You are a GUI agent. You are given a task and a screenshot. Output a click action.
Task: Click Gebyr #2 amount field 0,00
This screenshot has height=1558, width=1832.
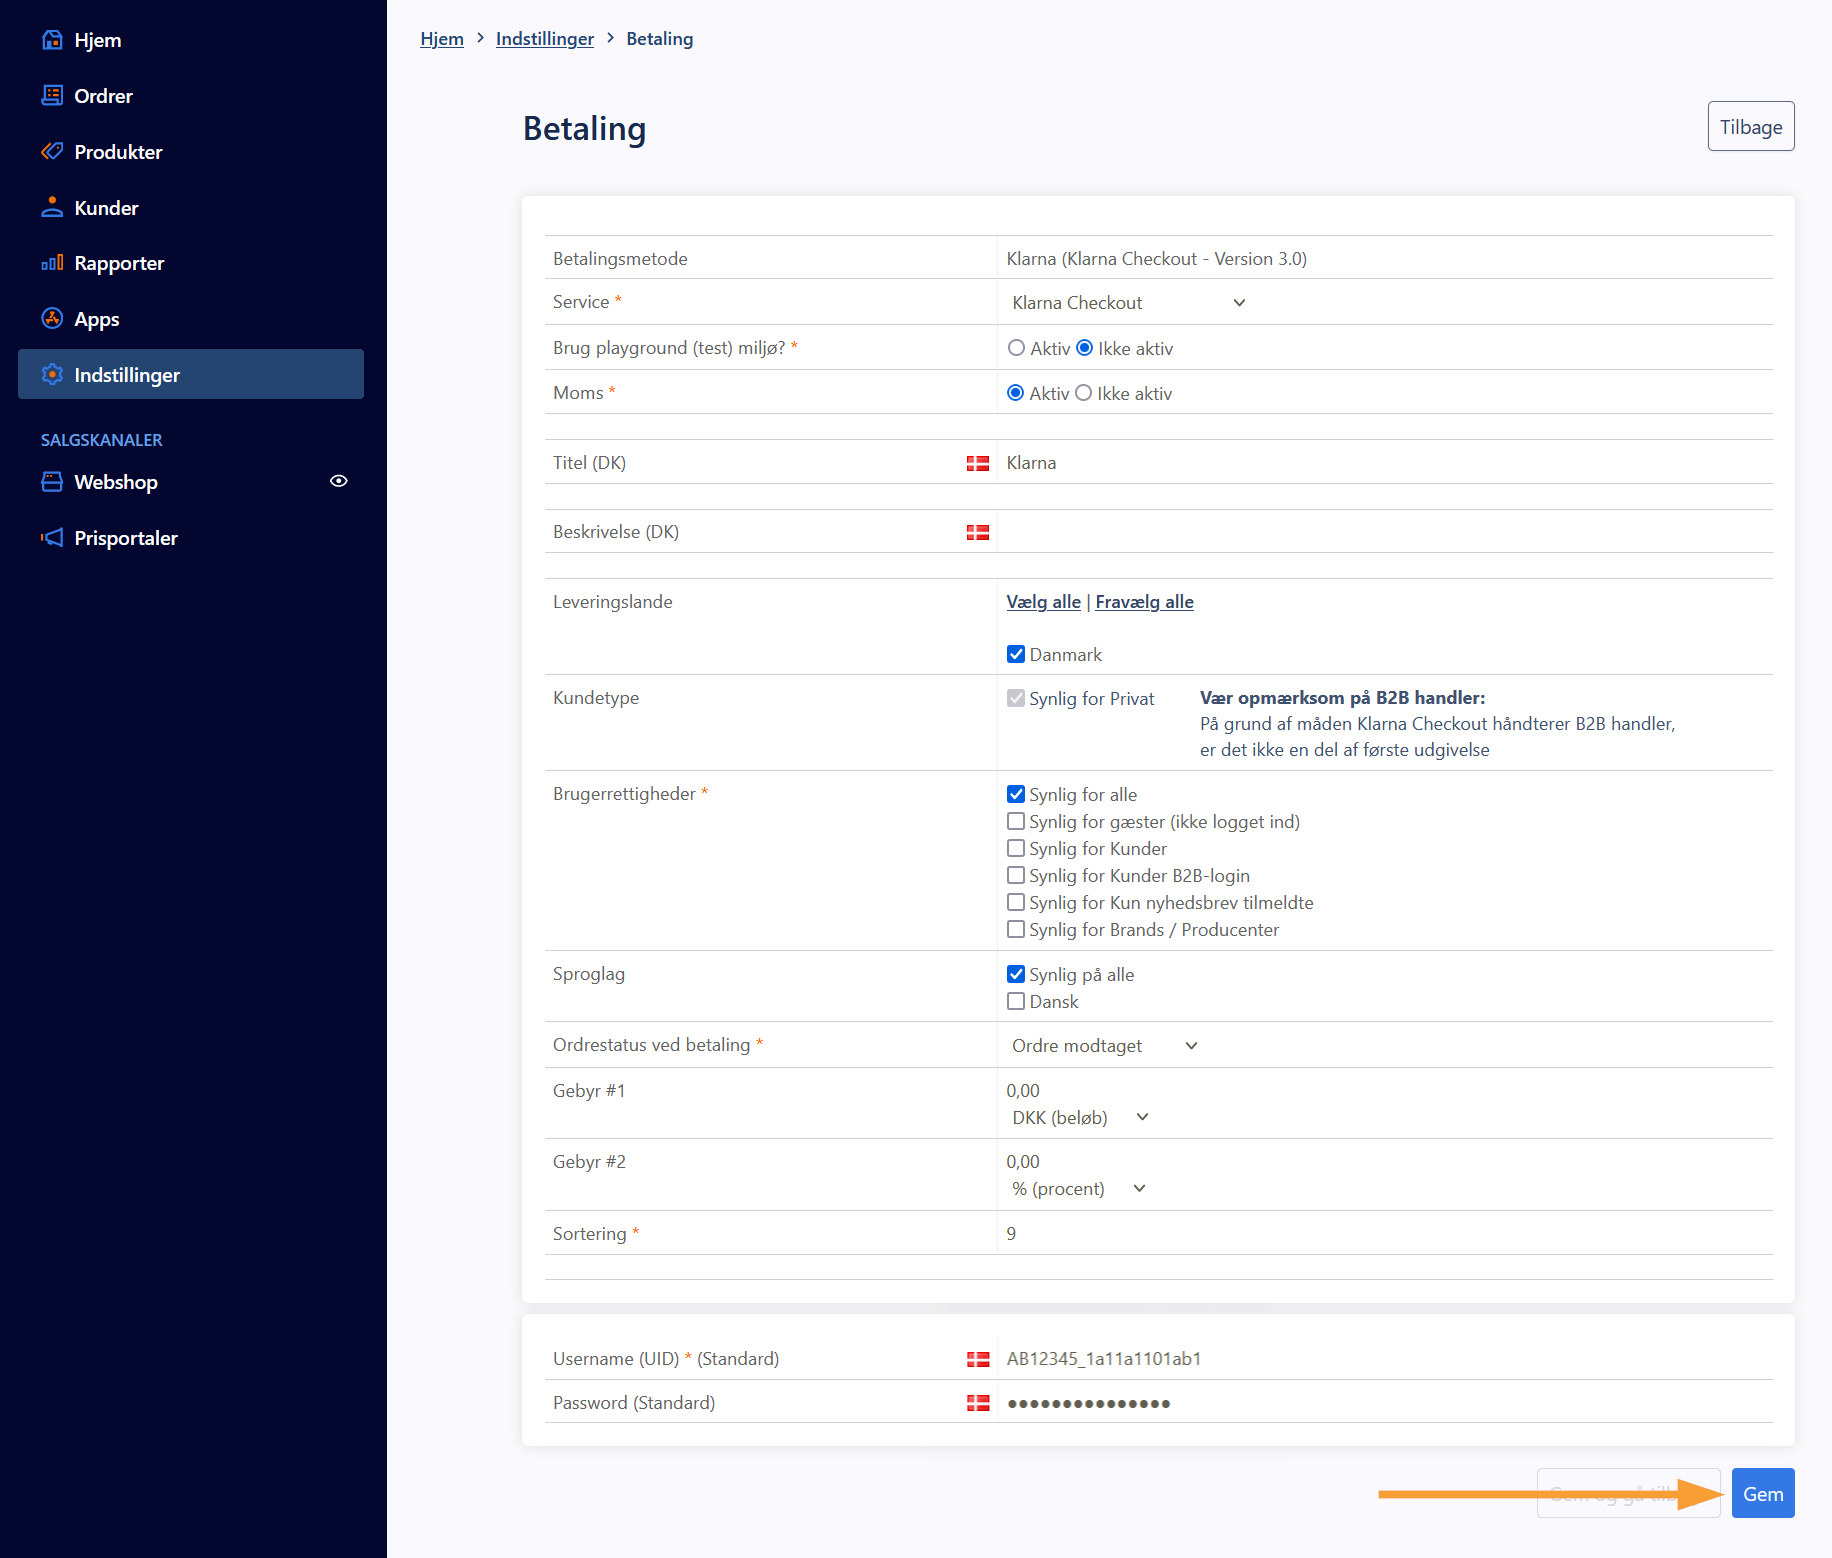click(x=1385, y=1161)
